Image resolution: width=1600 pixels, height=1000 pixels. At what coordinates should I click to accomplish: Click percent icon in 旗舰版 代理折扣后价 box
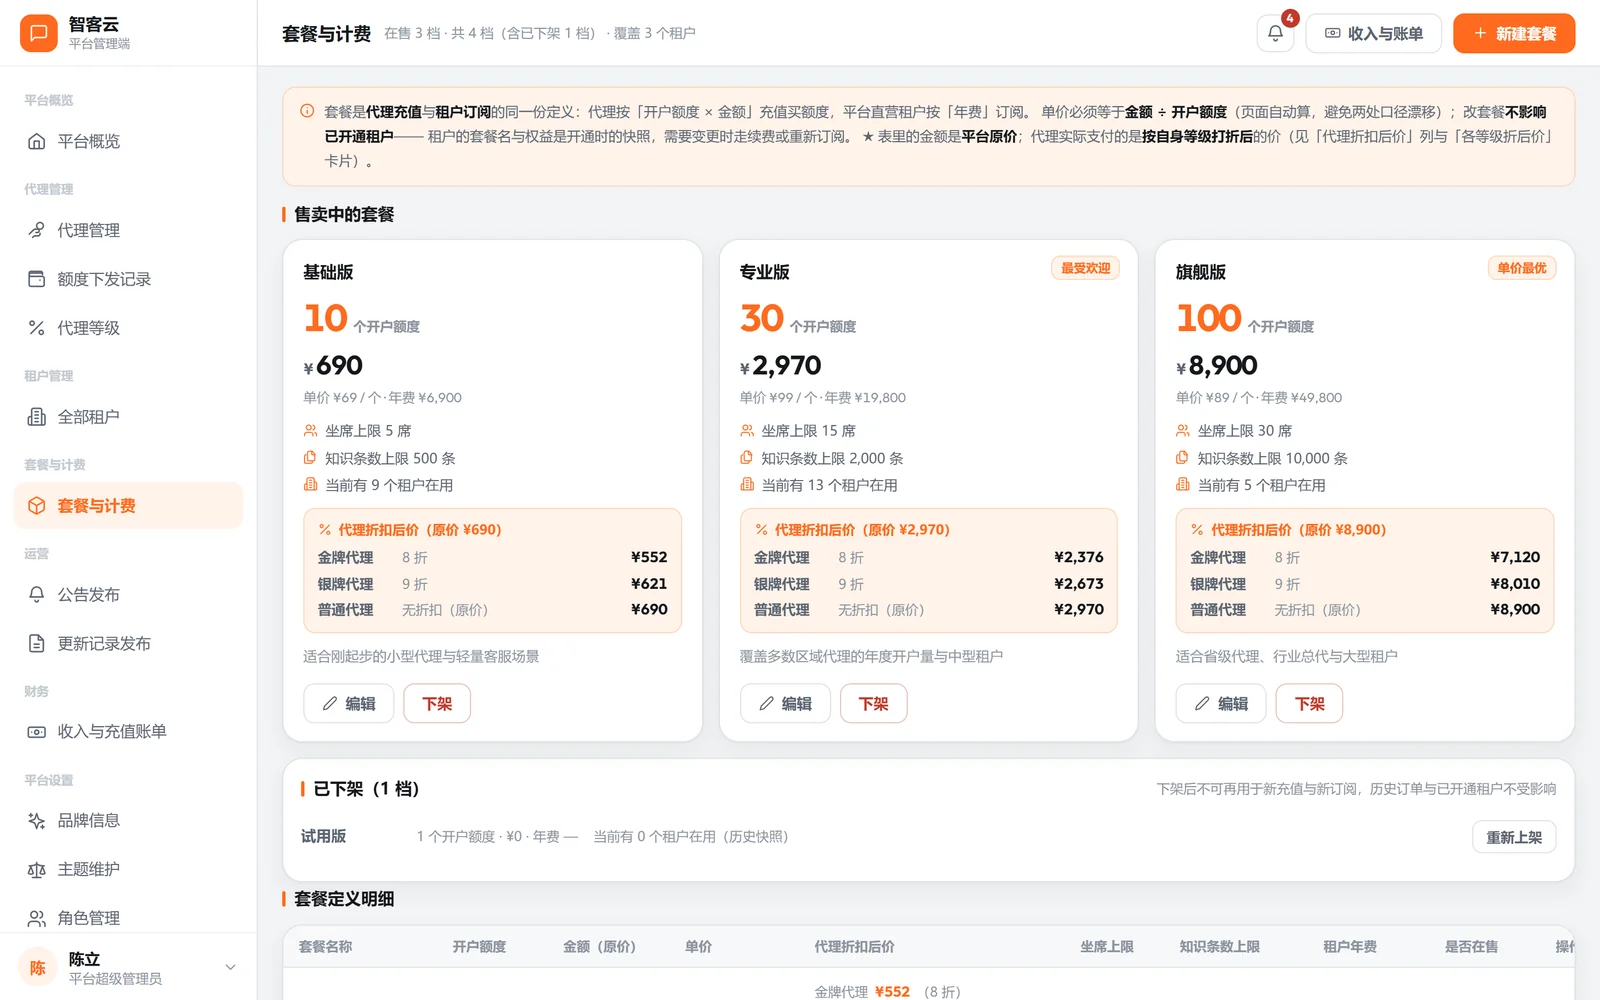click(x=1197, y=530)
